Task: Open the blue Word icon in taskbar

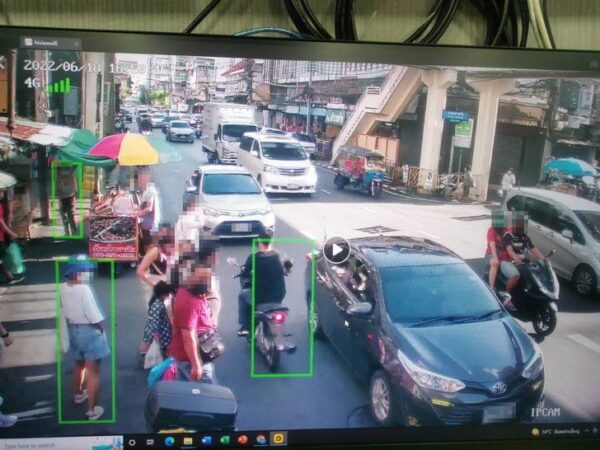Action: [206, 439]
